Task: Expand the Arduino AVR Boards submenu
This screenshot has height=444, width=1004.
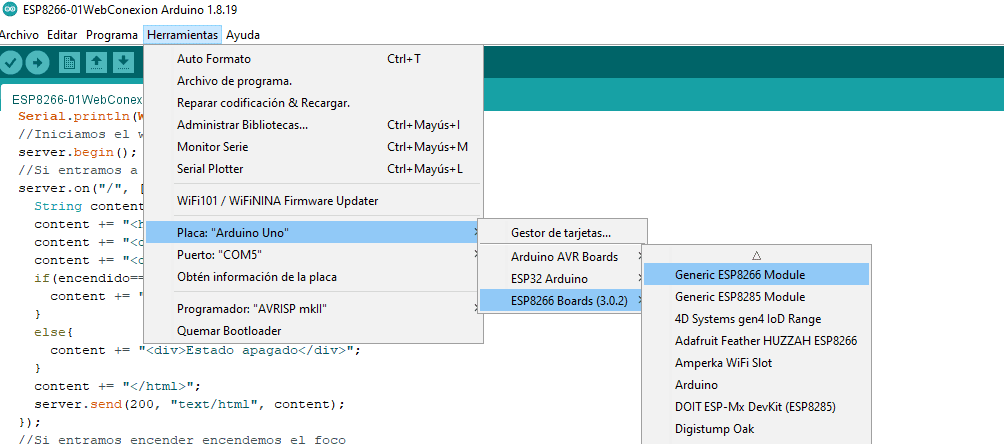Action: (x=563, y=257)
